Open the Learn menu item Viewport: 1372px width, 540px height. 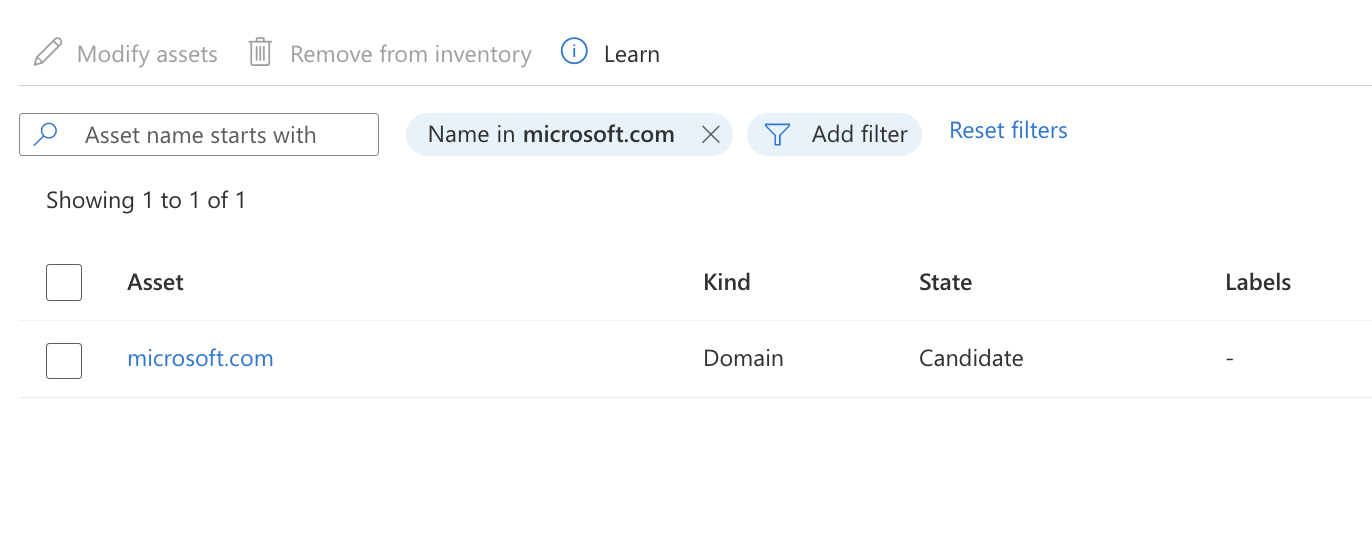pos(631,54)
